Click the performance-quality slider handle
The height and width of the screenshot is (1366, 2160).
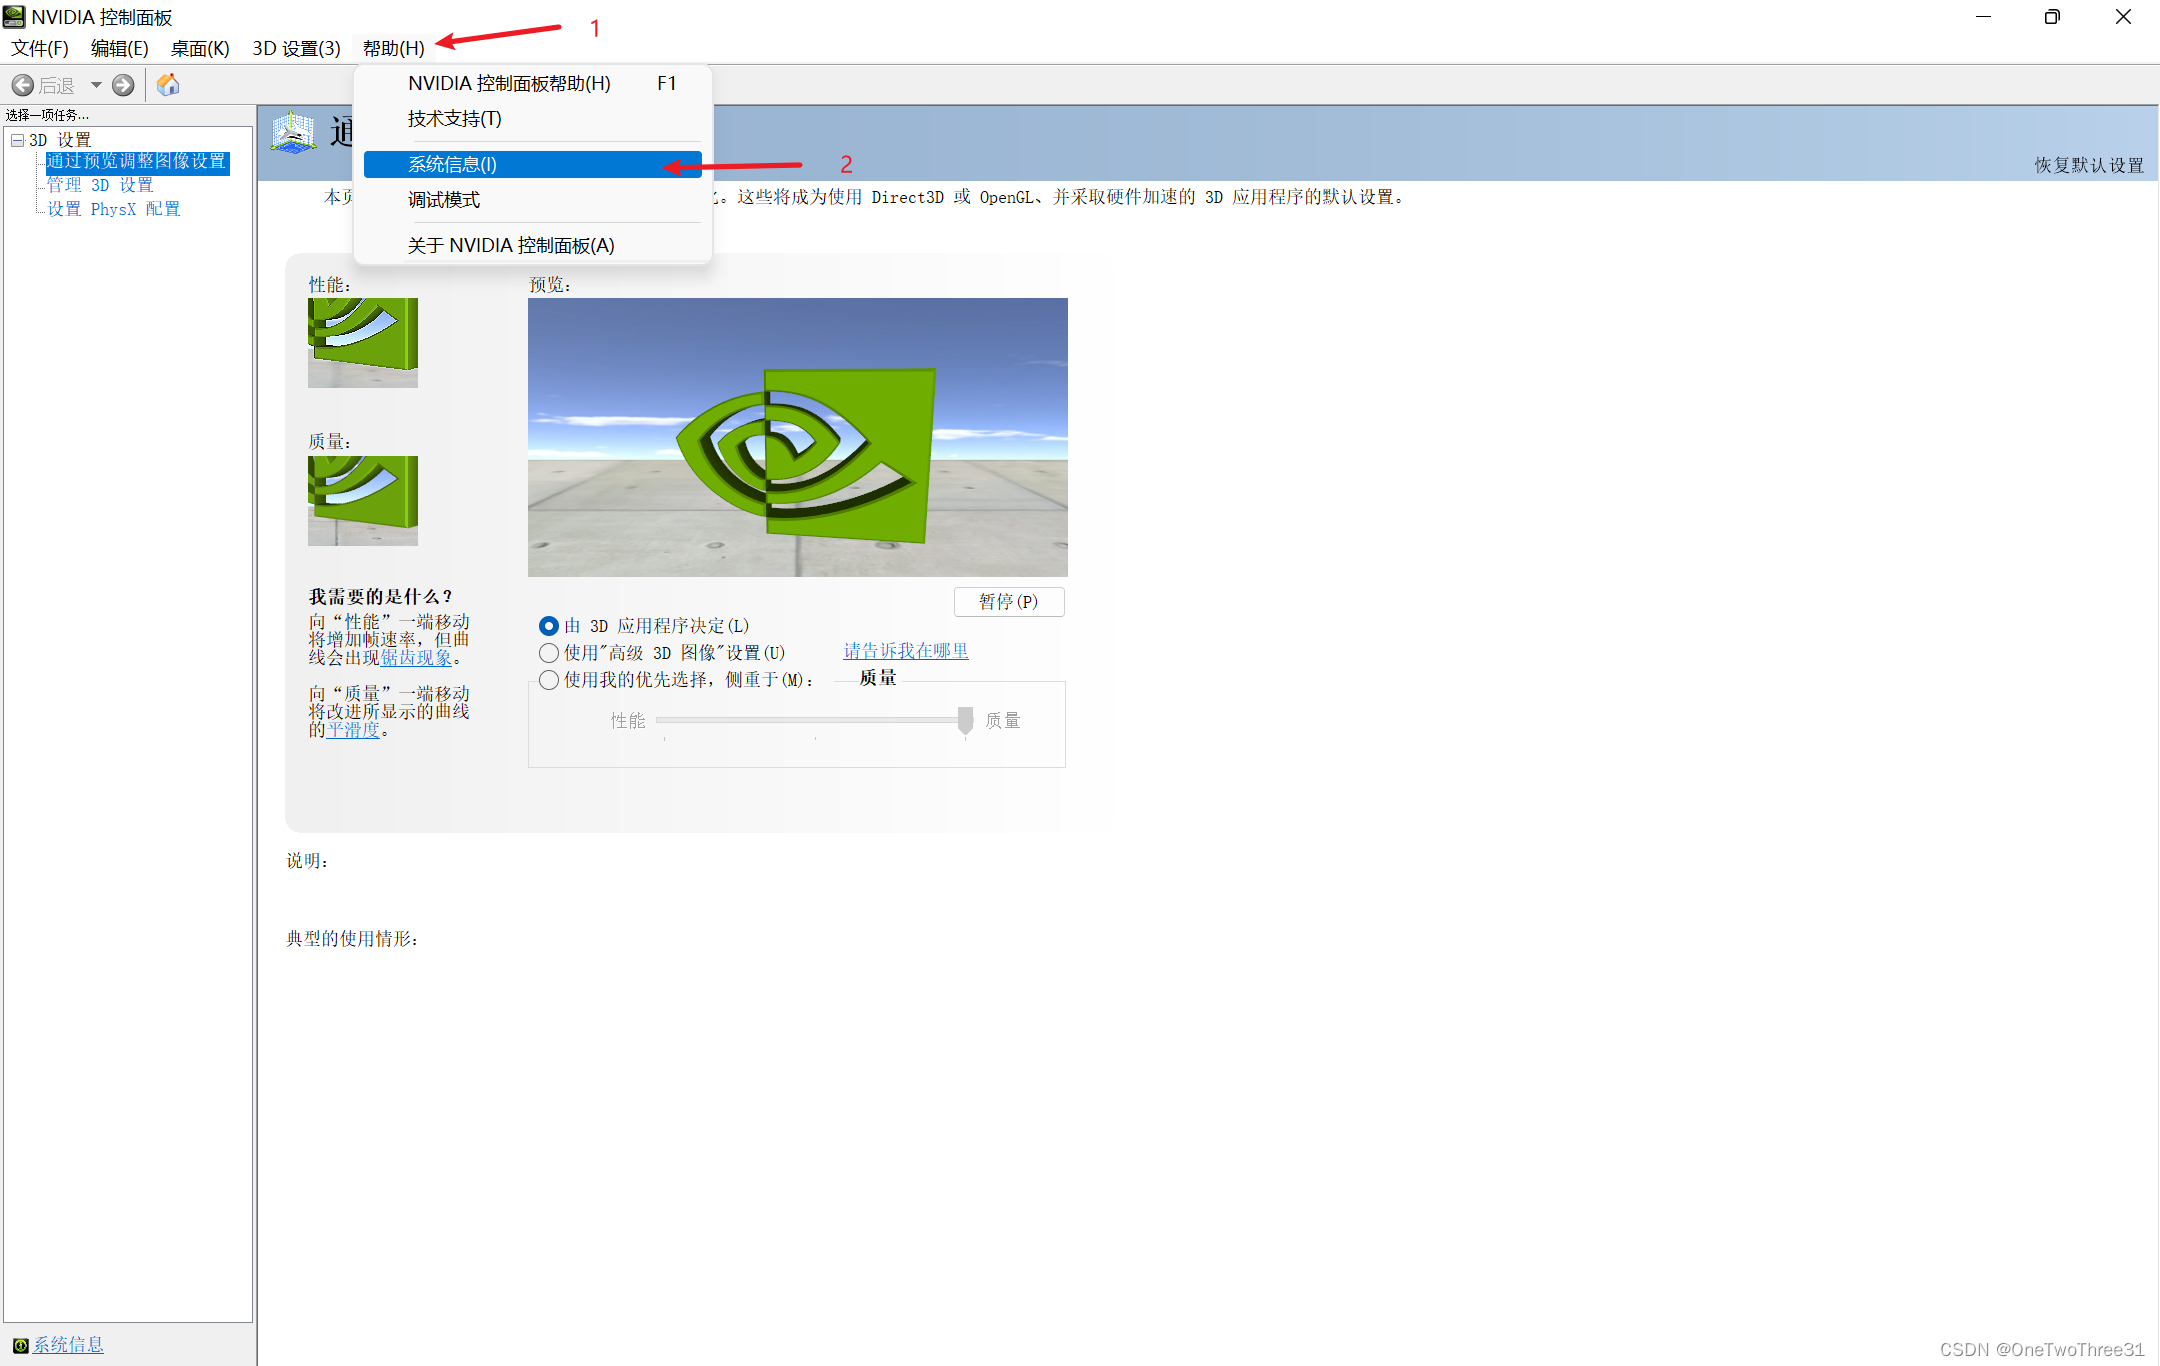[965, 720]
